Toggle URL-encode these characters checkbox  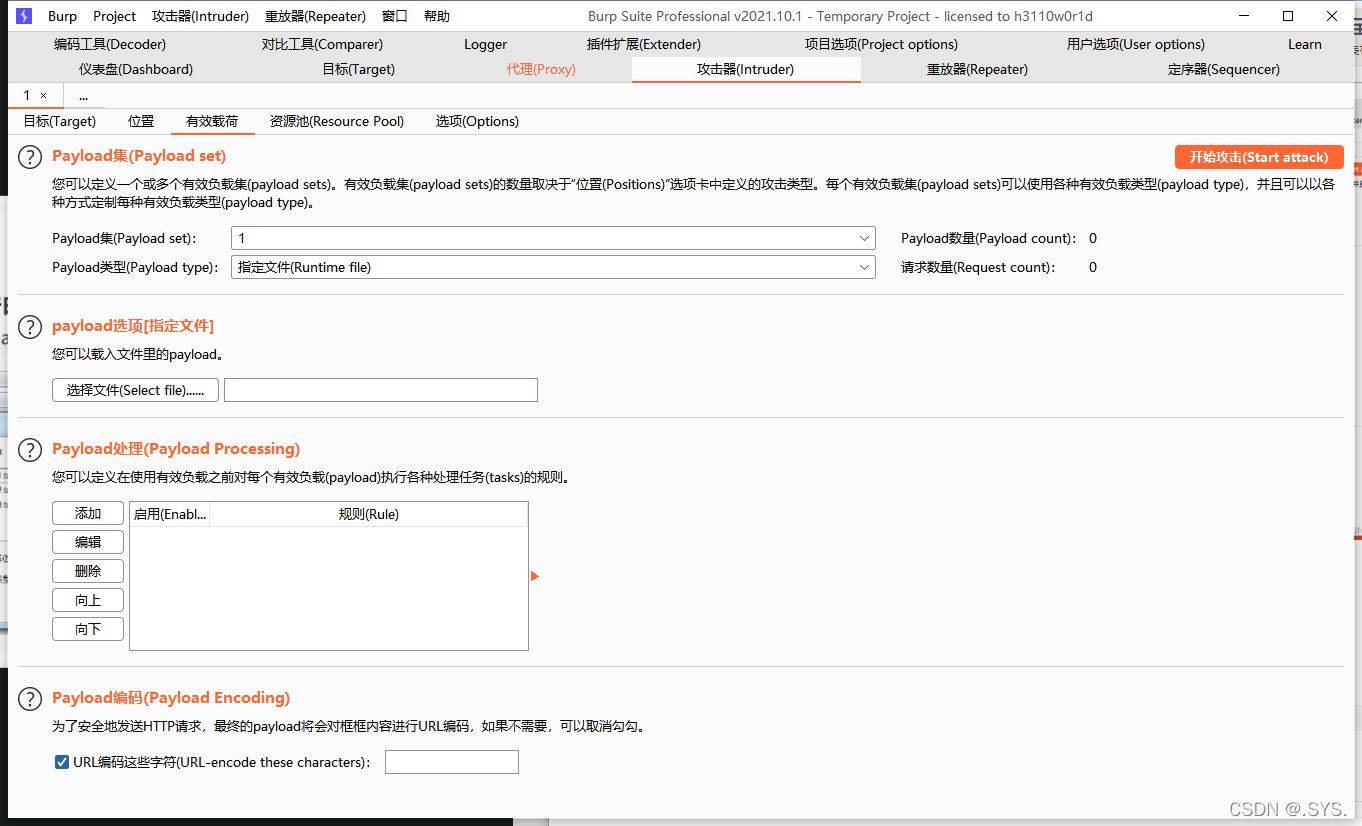click(x=62, y=762)
